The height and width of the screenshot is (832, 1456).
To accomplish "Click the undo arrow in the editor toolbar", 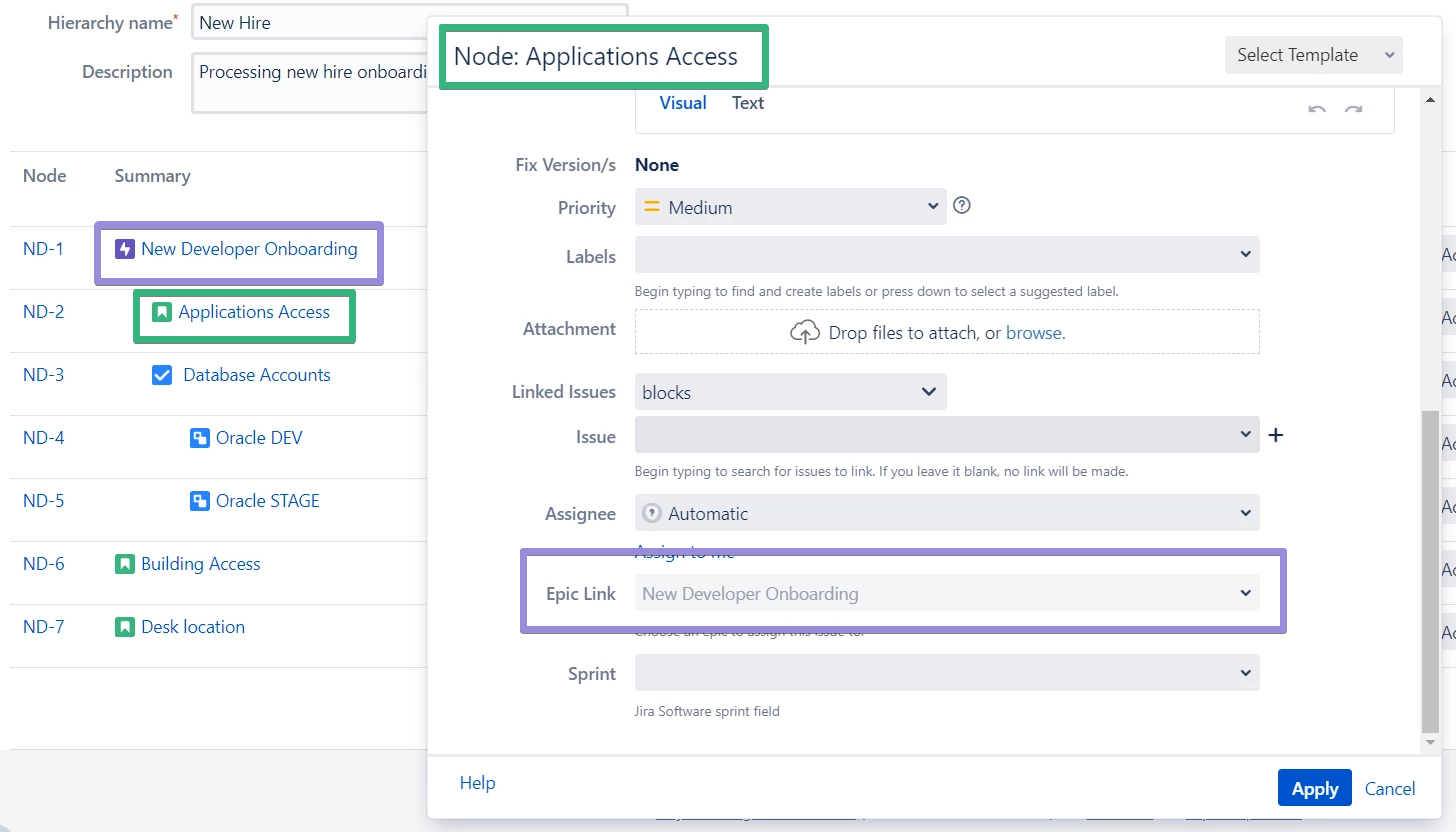I will (x=1317, y=108).
